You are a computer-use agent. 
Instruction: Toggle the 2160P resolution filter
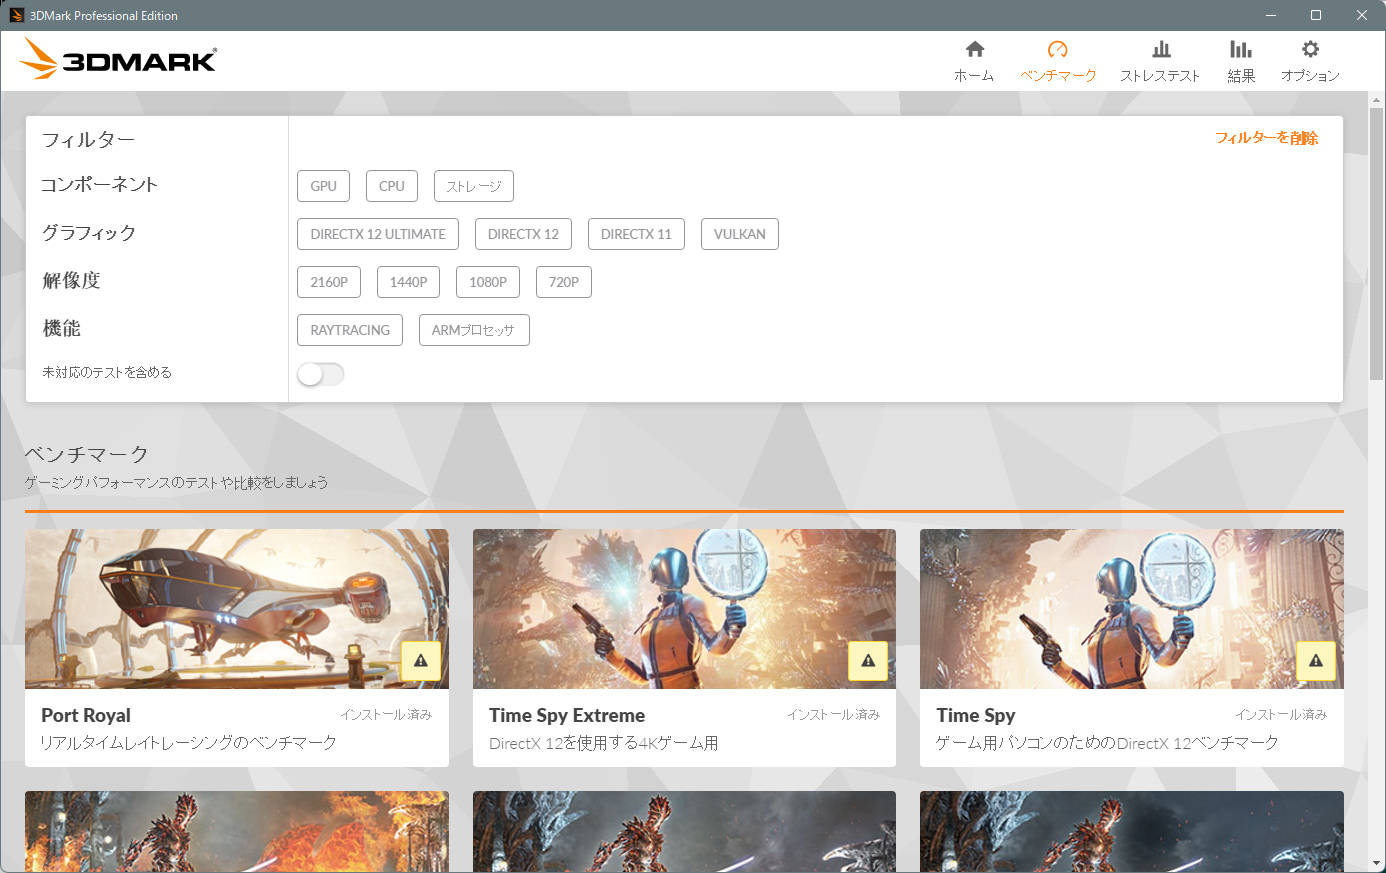(x=329, y=282)
